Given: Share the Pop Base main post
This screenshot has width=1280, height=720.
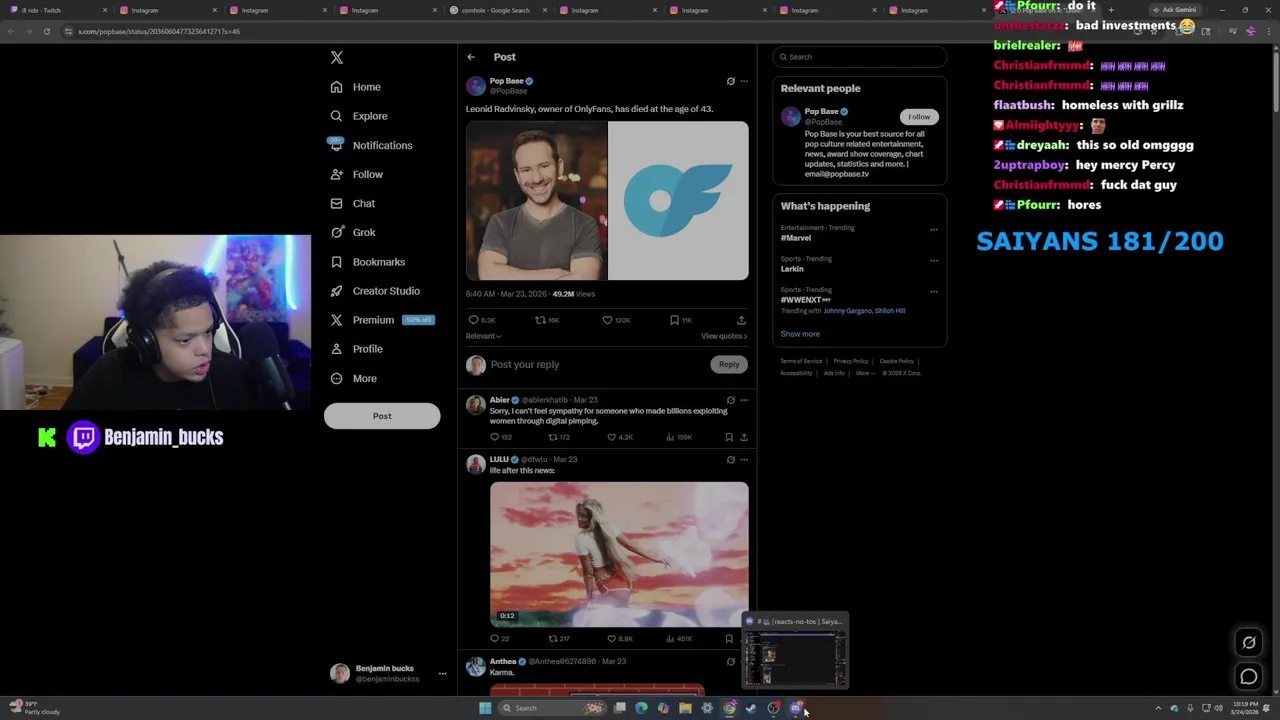Looking at the screenshot, I should click(x=741, y=320).
